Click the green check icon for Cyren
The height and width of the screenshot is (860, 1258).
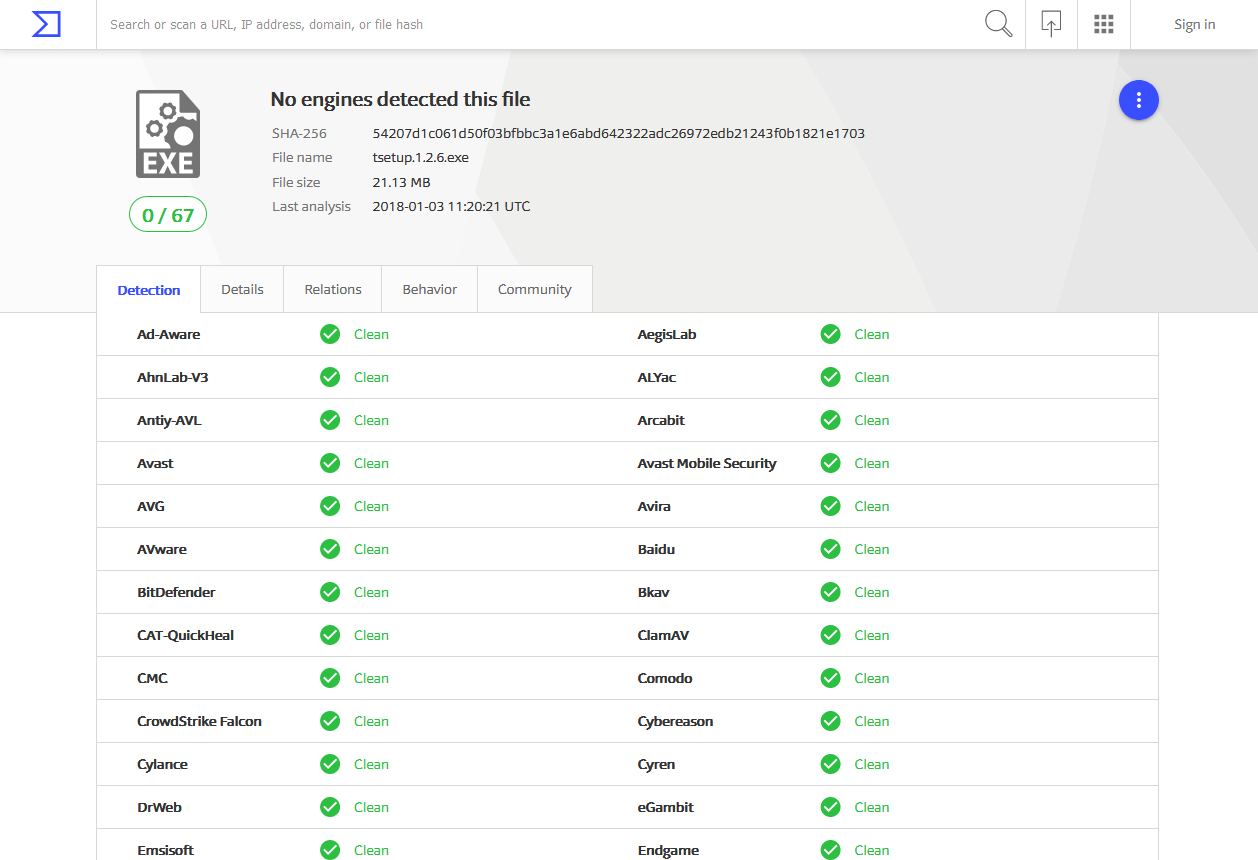(x=830, y=764)
